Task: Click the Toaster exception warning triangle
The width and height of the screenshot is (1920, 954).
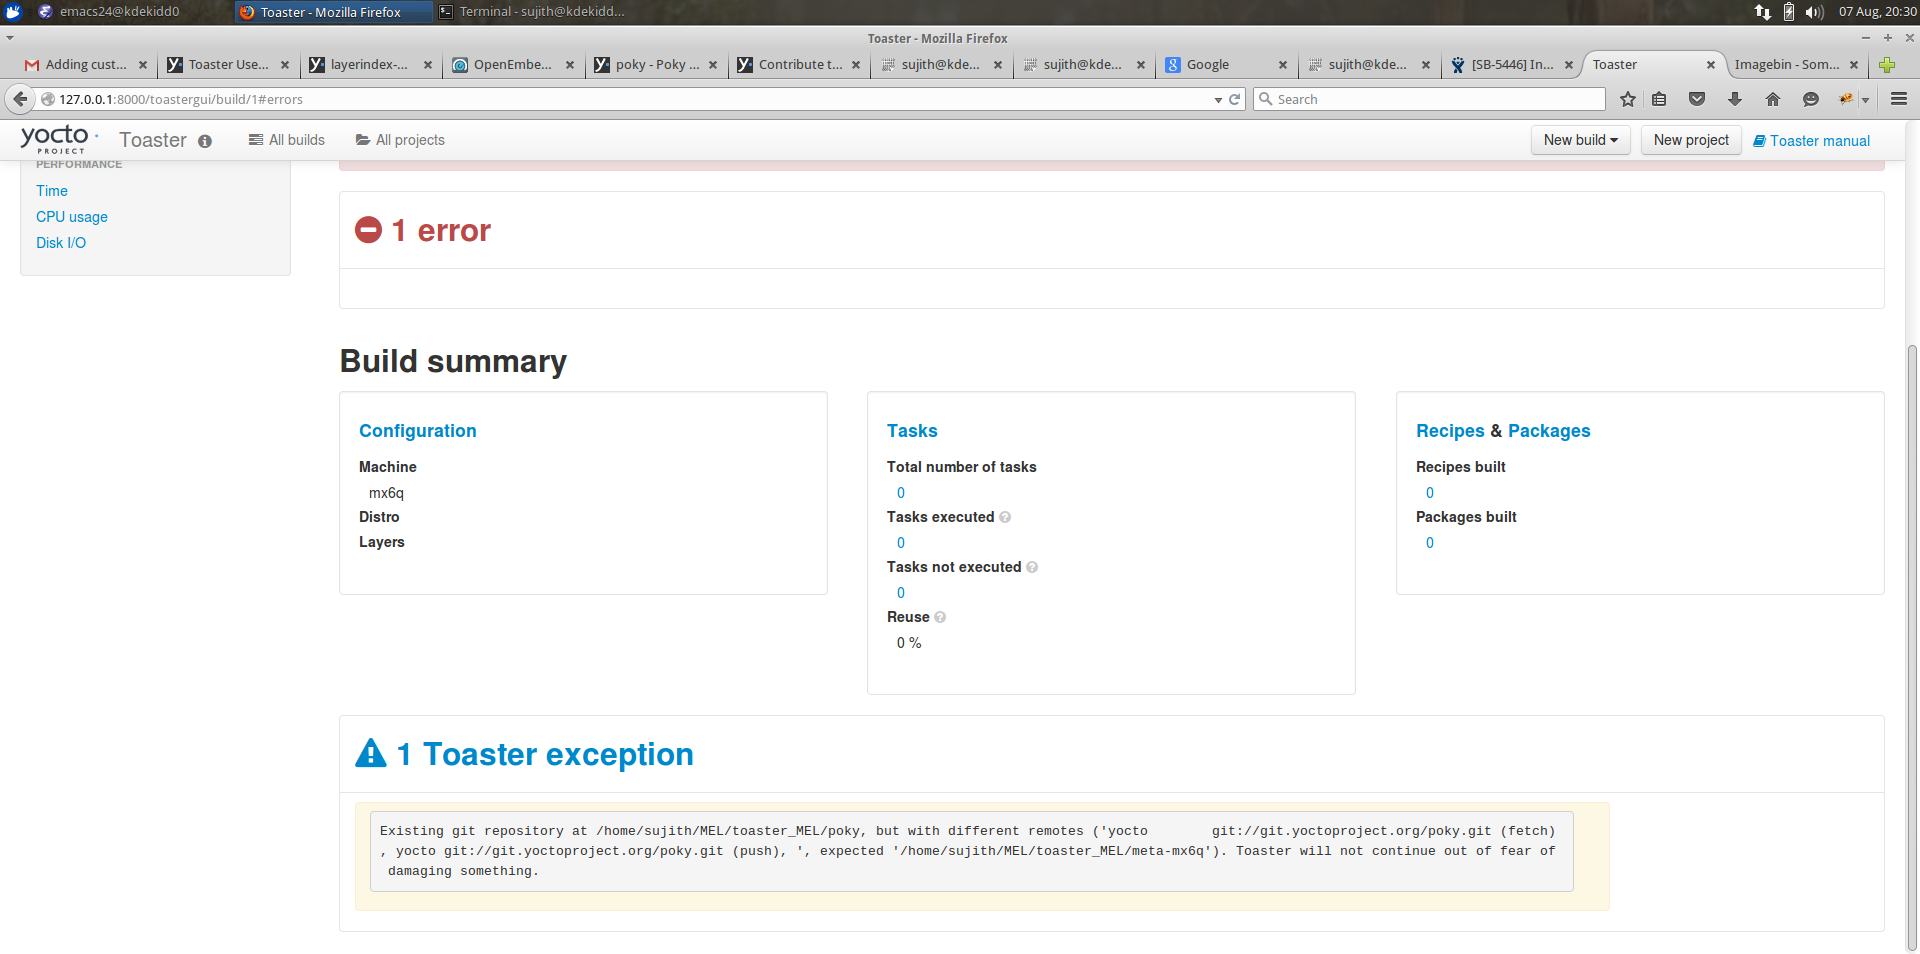Action: [371, 753]
